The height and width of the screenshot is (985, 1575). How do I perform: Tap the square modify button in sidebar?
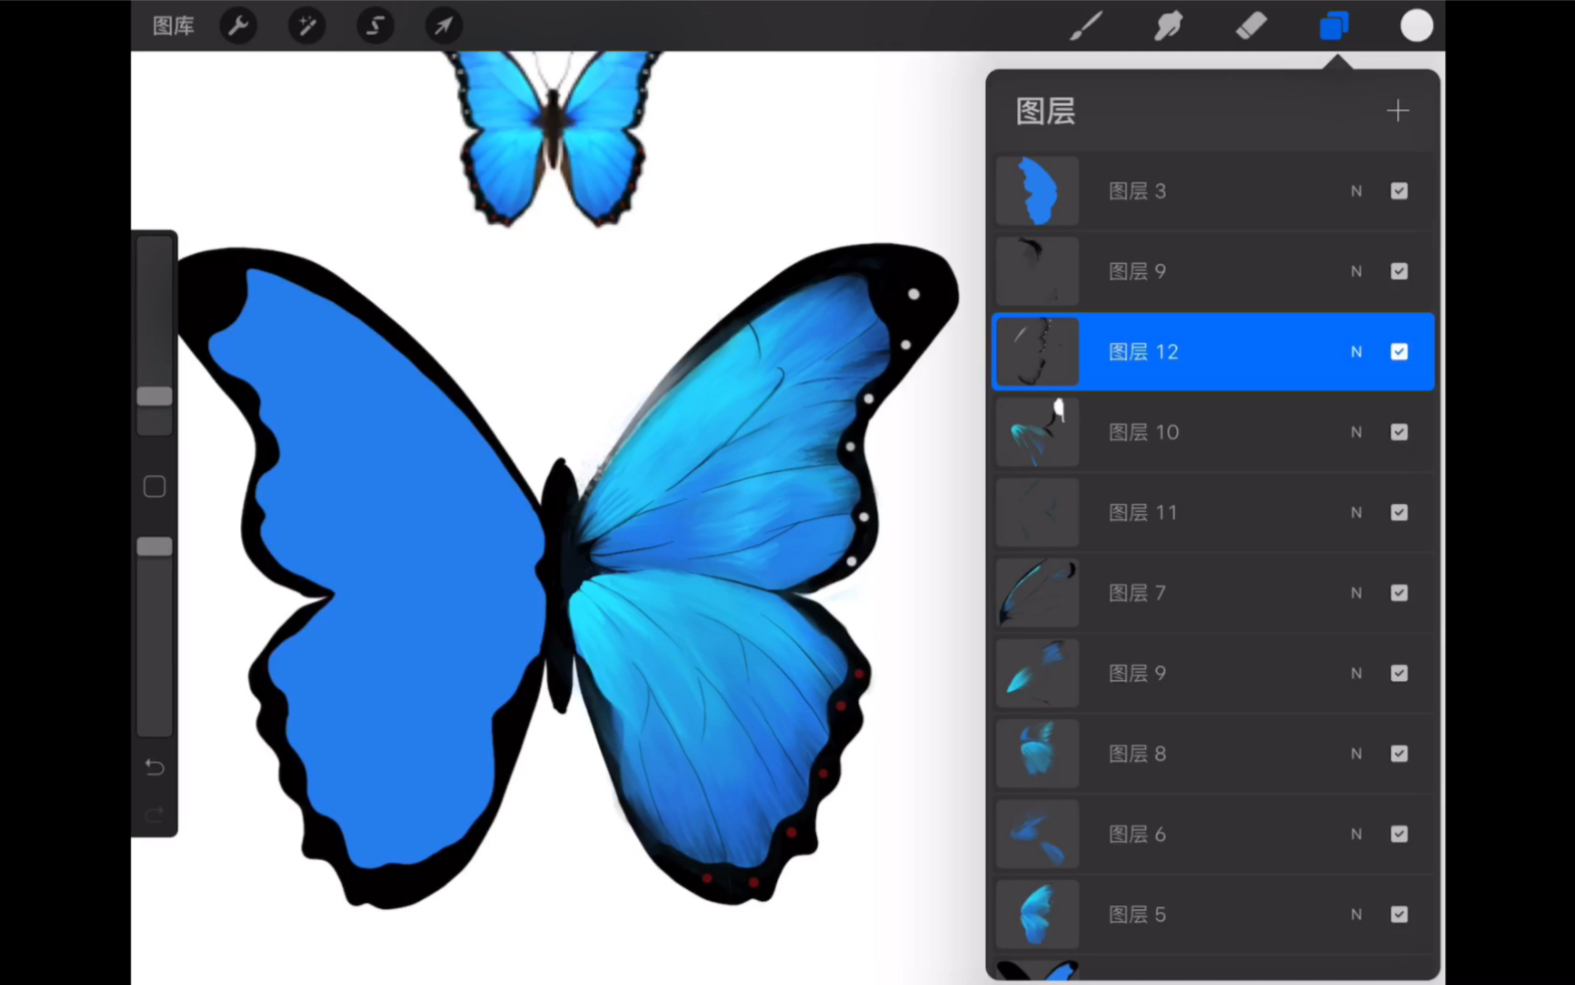(x=154, y=487)
